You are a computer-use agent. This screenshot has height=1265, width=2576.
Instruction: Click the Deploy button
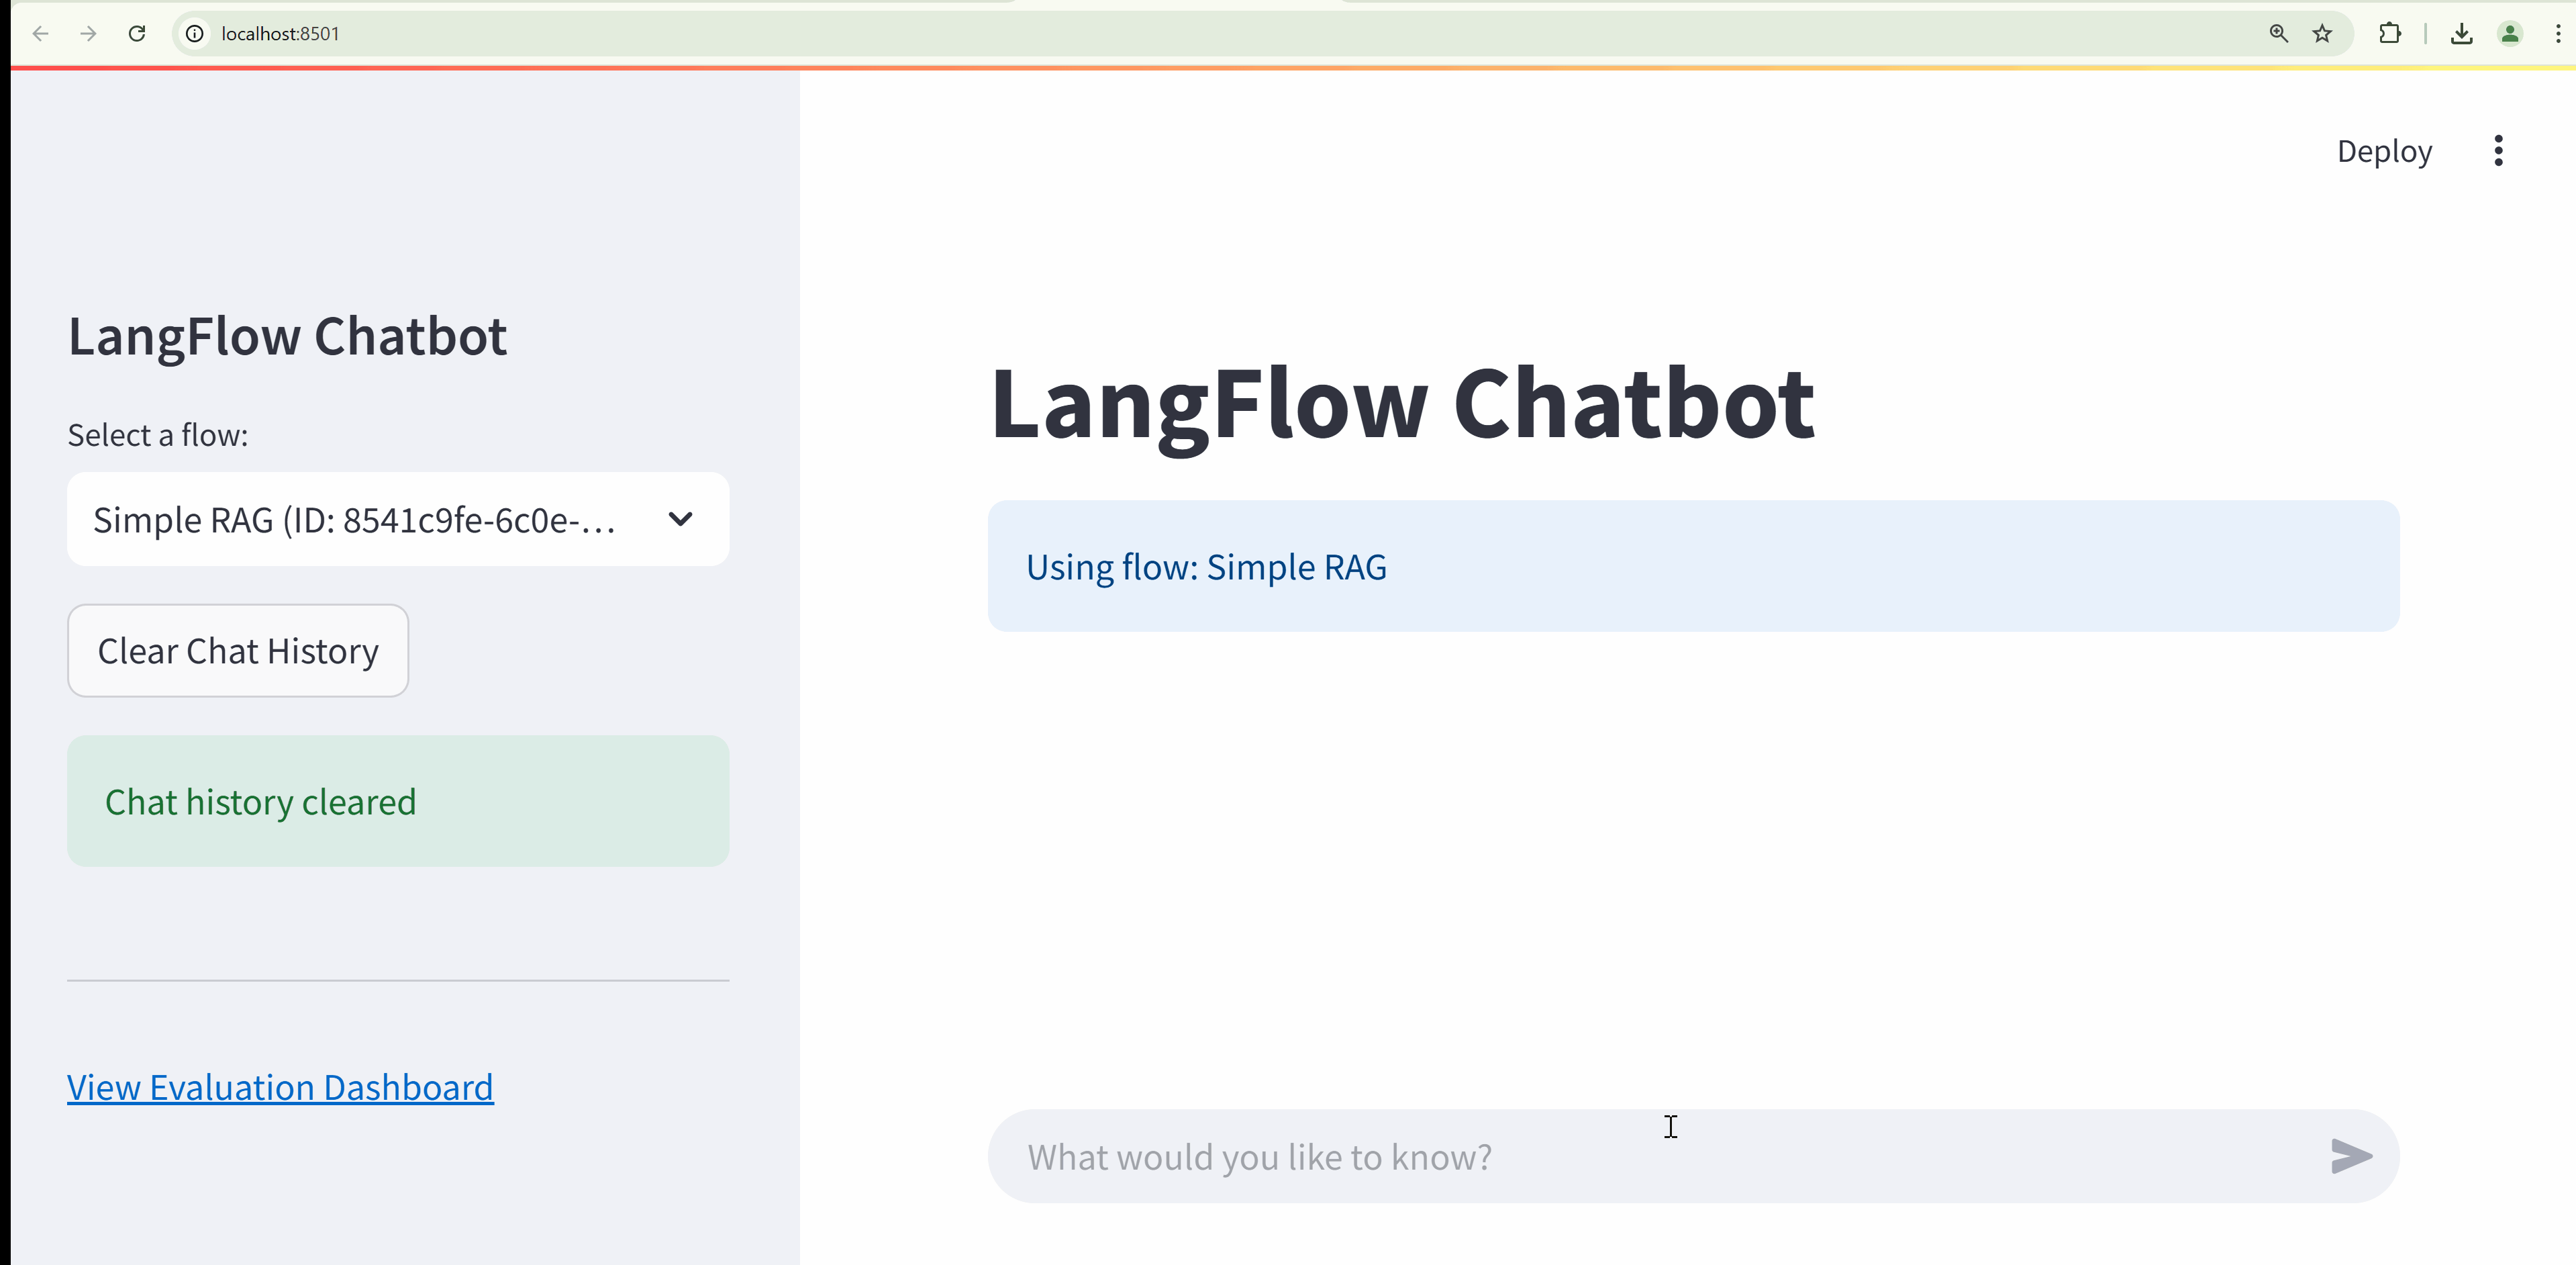pos(2384,151)
